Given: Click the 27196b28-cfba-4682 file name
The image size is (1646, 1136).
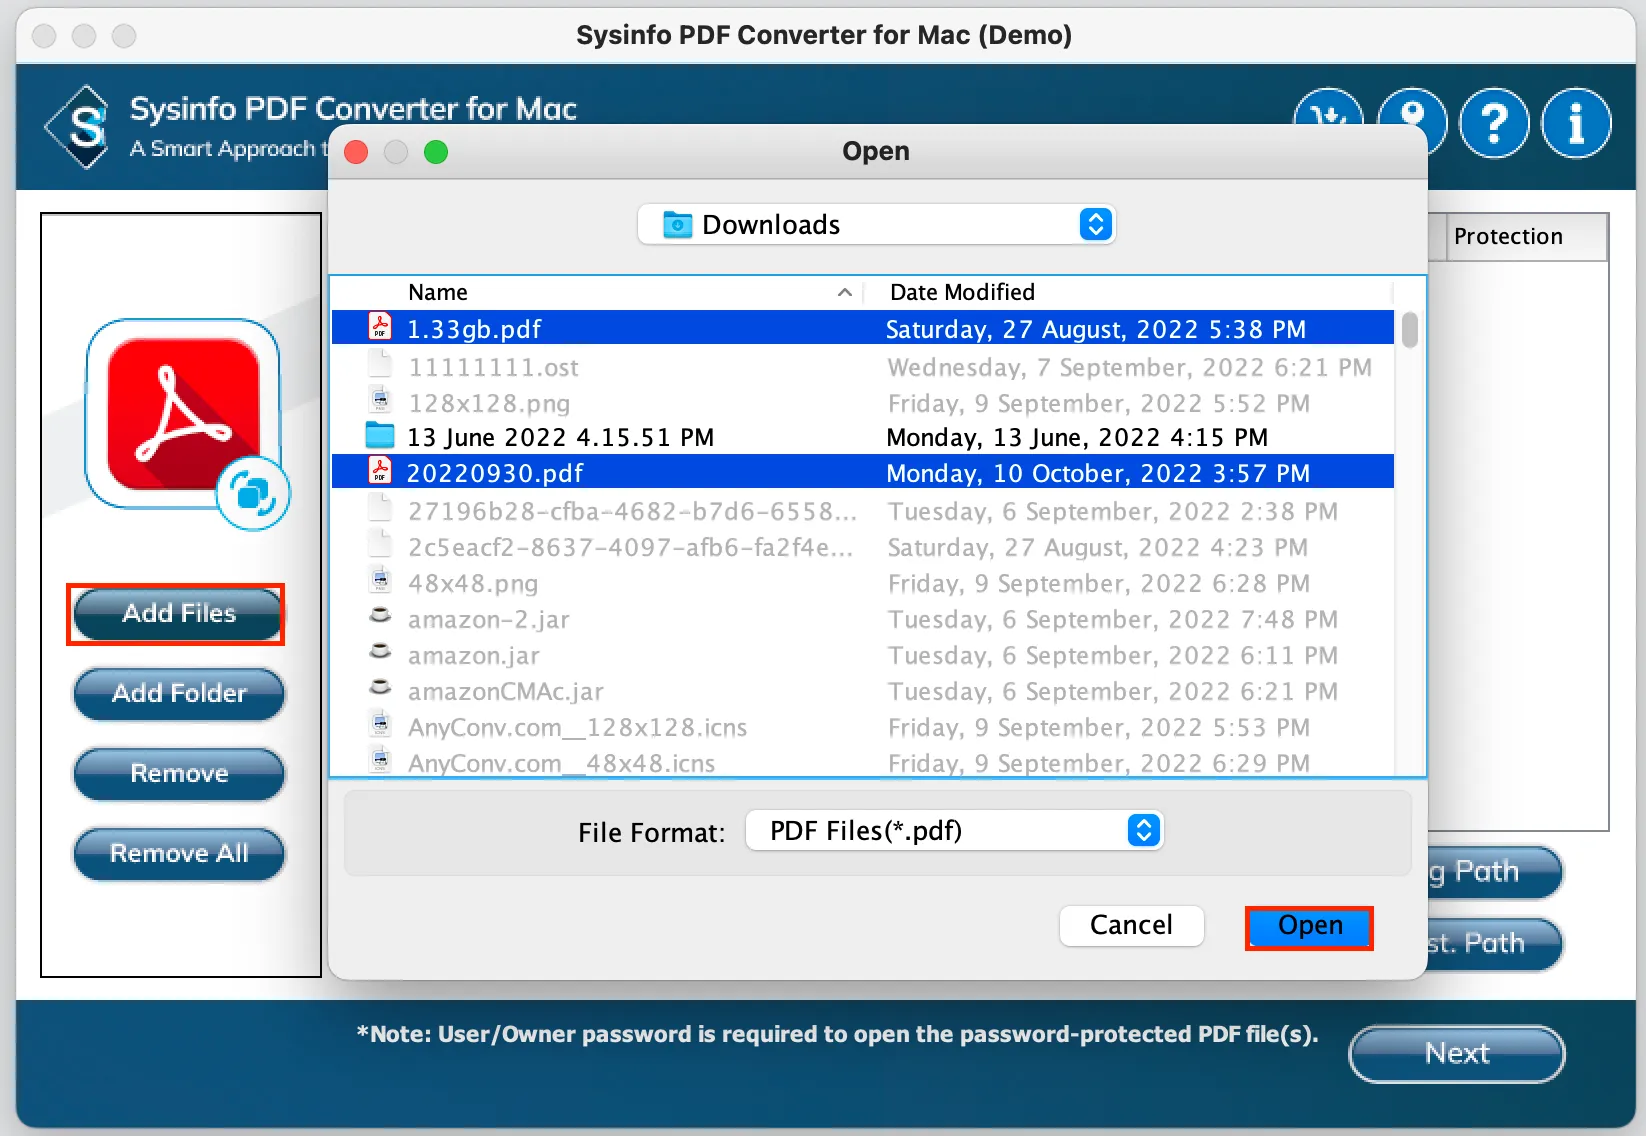Looking at the screenshot, I should 633,511.
